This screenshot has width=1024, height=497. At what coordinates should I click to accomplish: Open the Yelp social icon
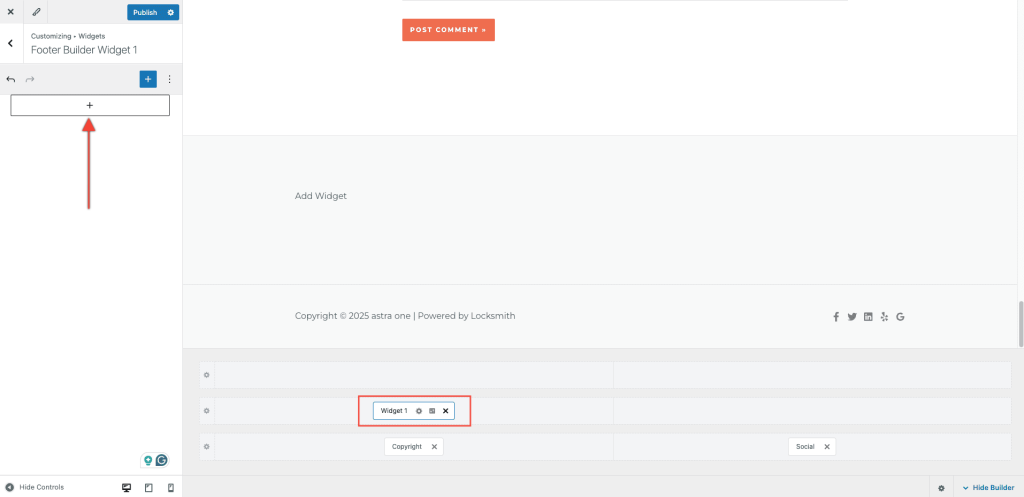coord(884,317)
